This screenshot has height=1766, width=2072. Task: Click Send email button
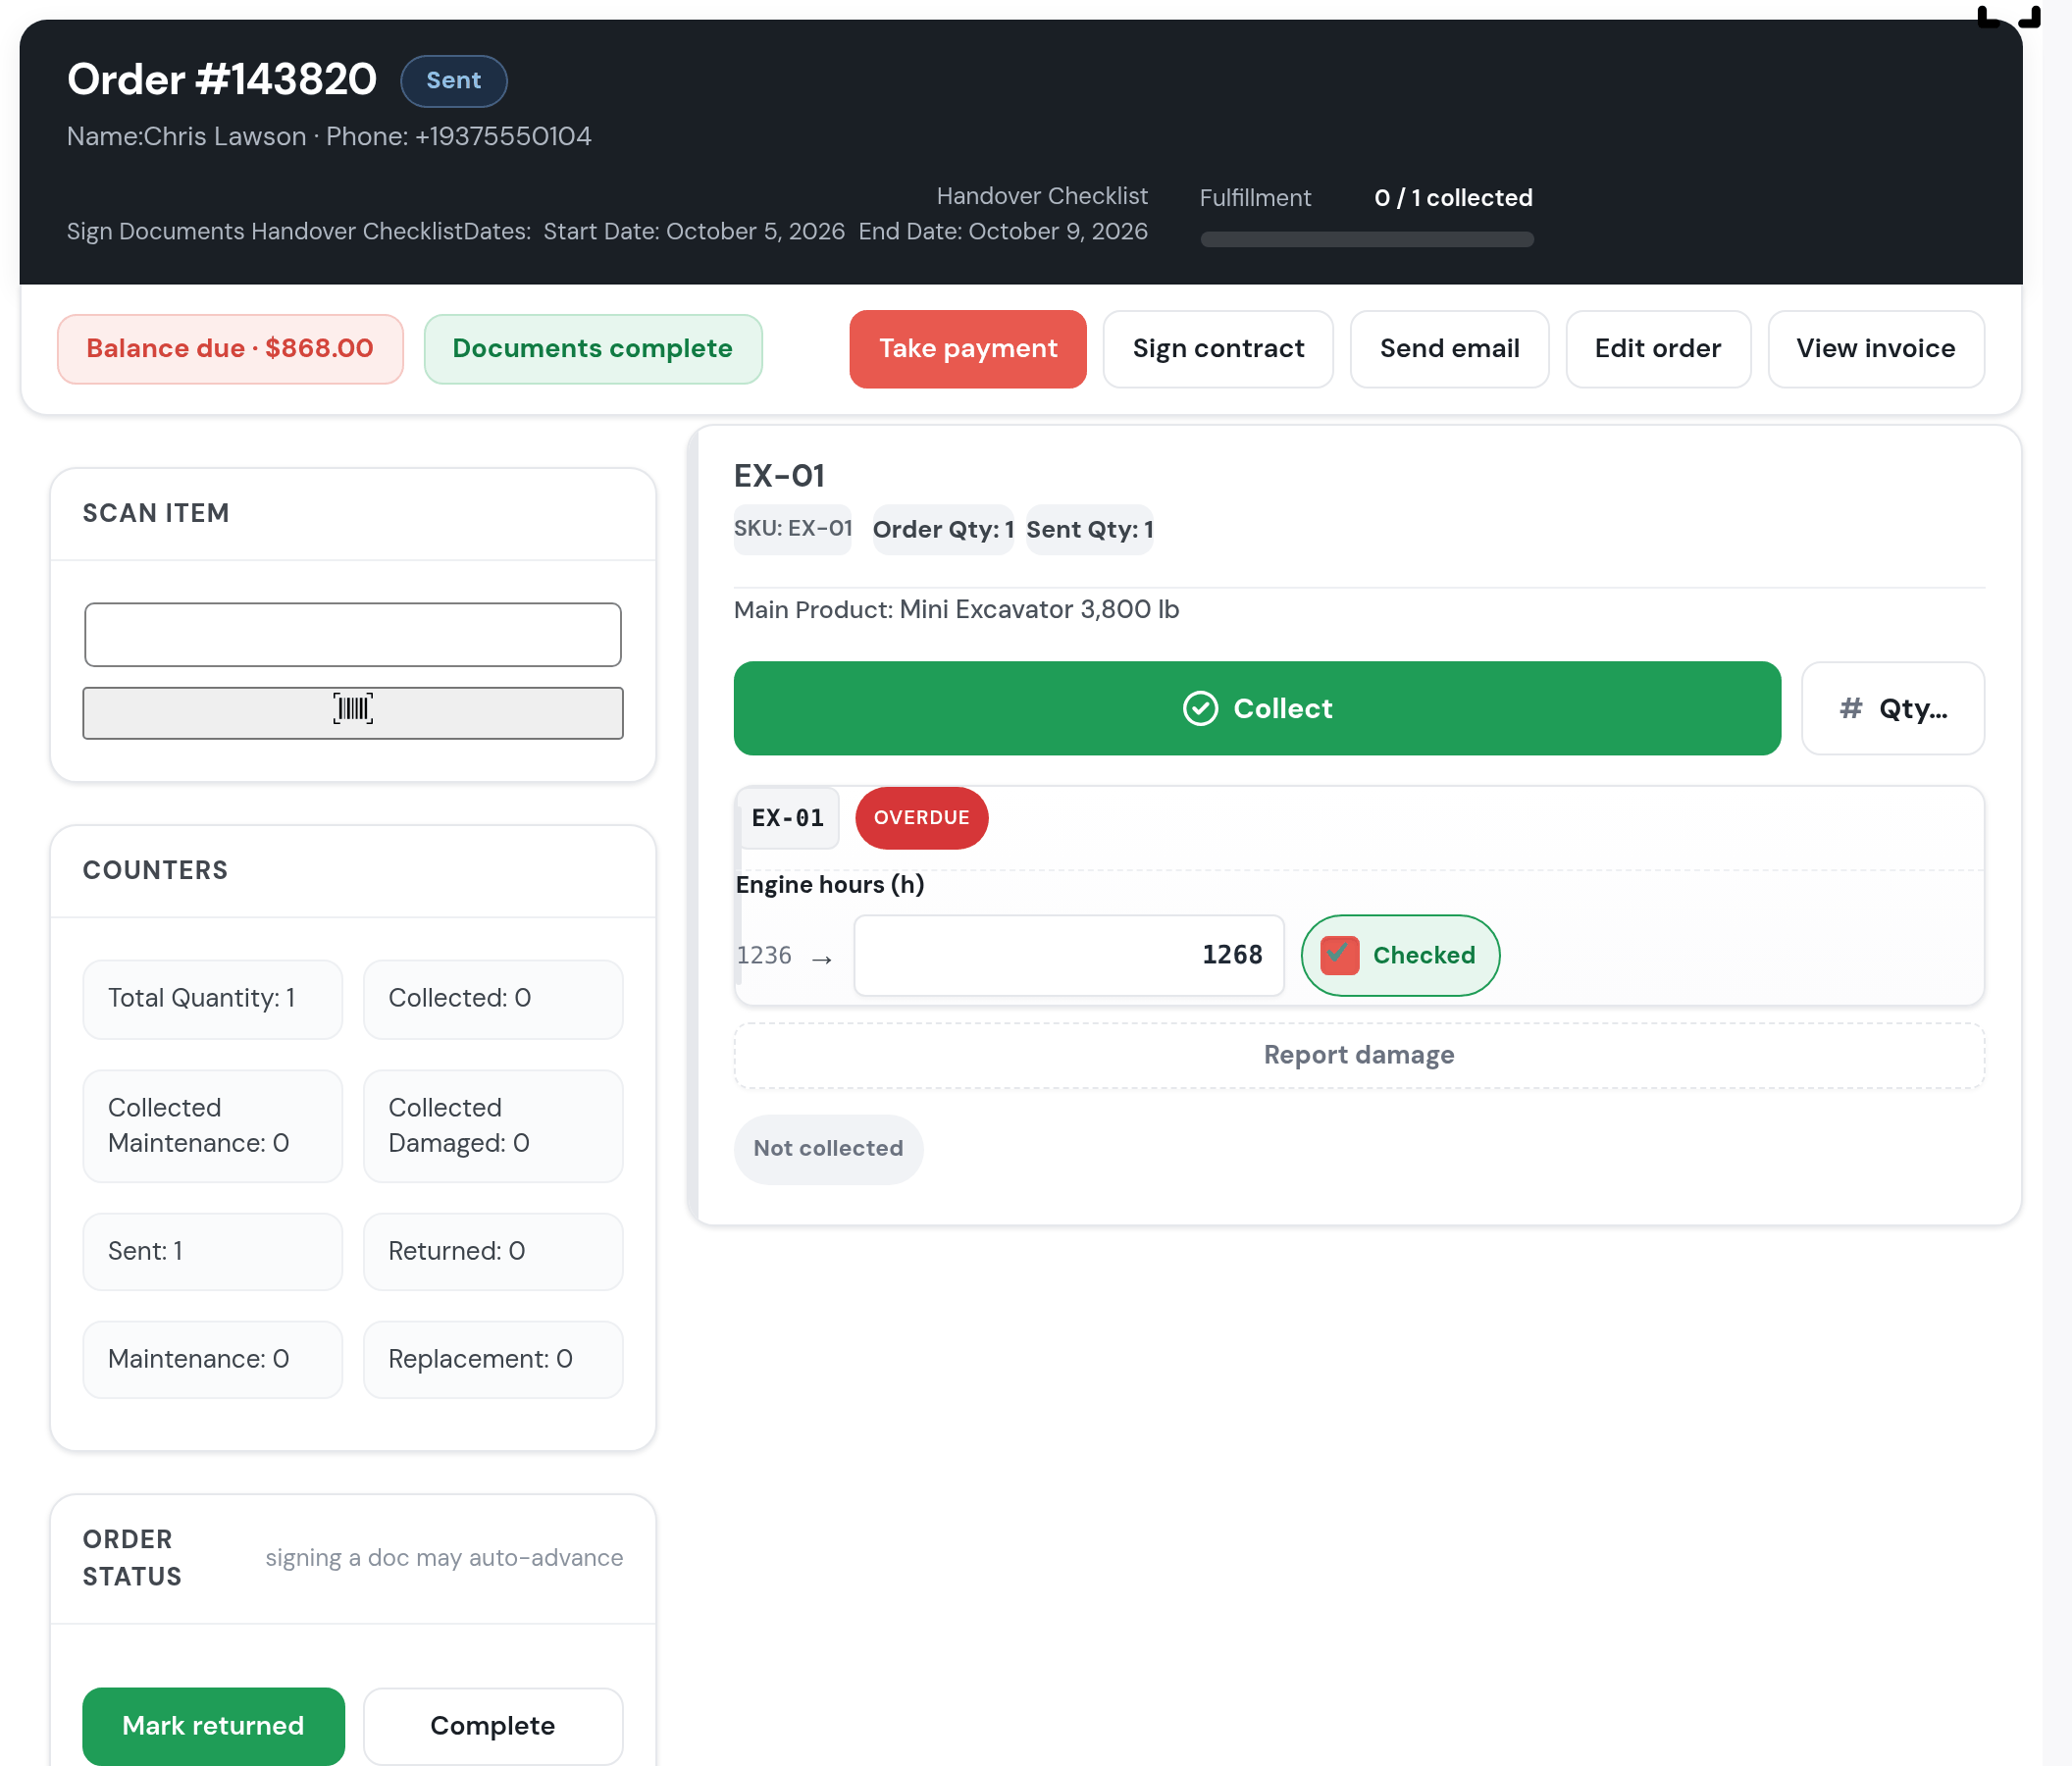pyautogui.click(x=1449, y=348)
